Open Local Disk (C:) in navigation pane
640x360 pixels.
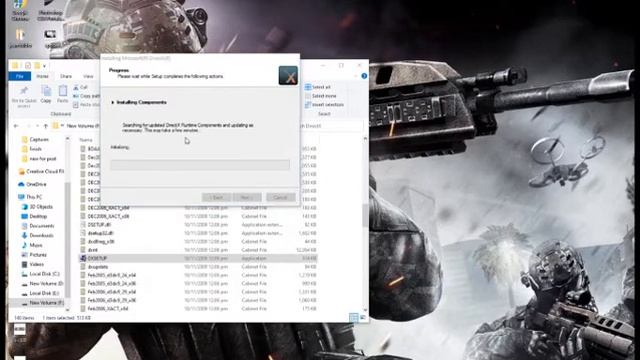click(x=40, y=274)
